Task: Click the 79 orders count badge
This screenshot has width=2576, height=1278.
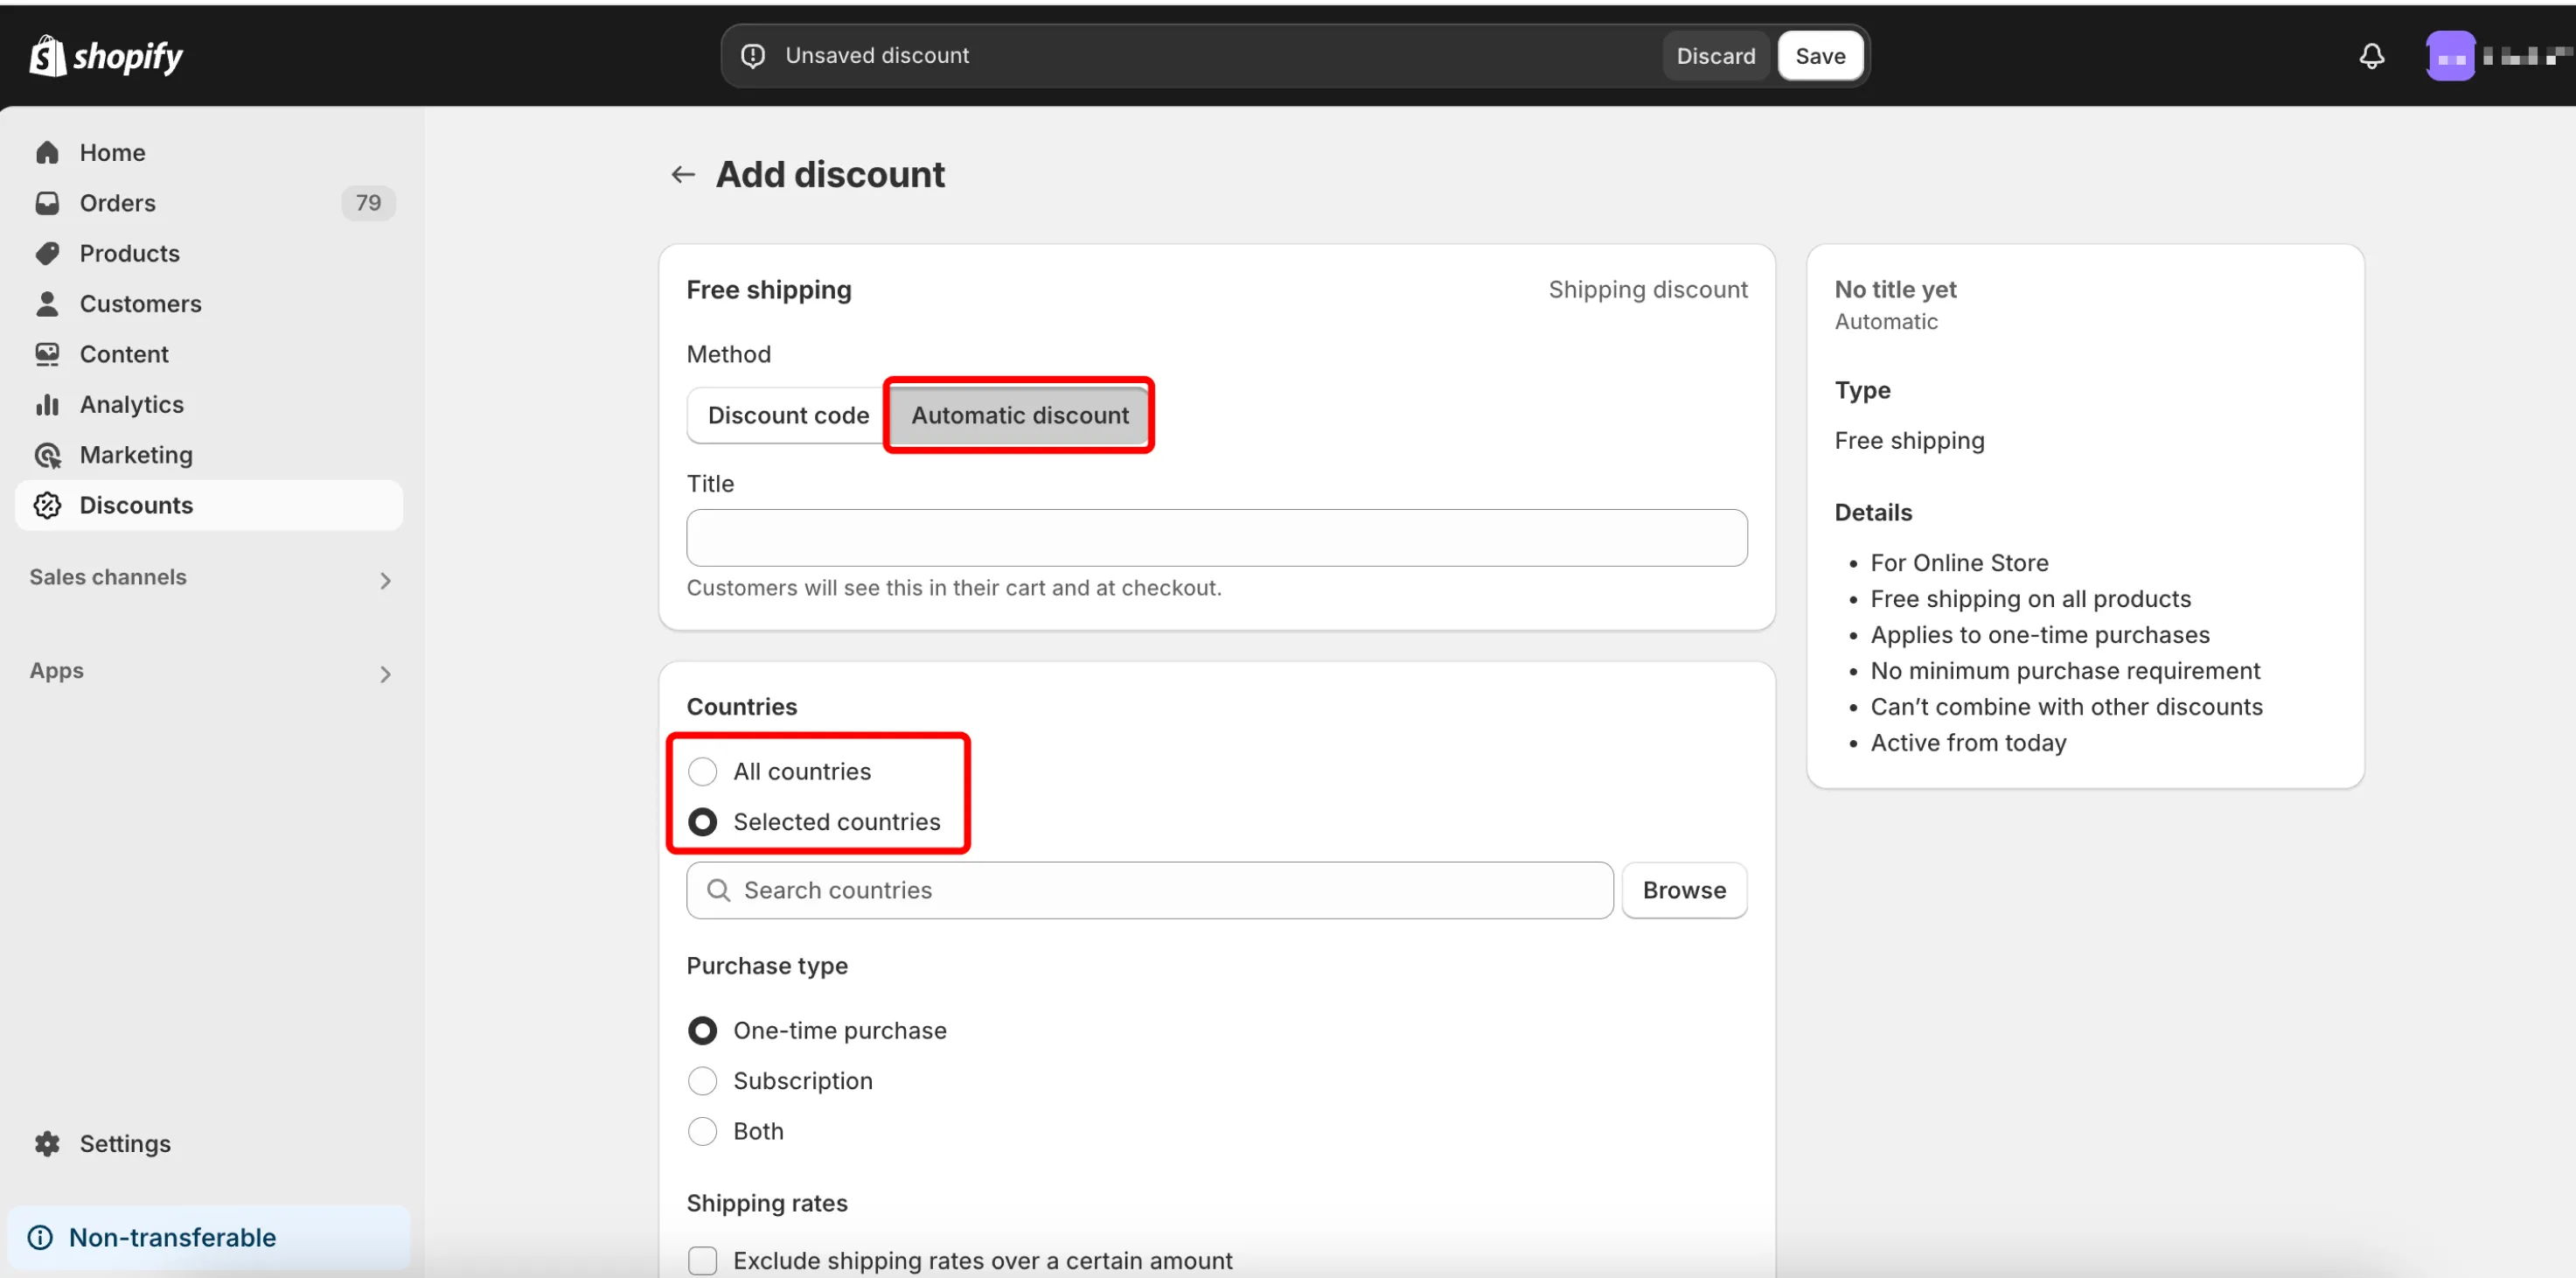Action: pyautogui.click(x=368, y=203)
